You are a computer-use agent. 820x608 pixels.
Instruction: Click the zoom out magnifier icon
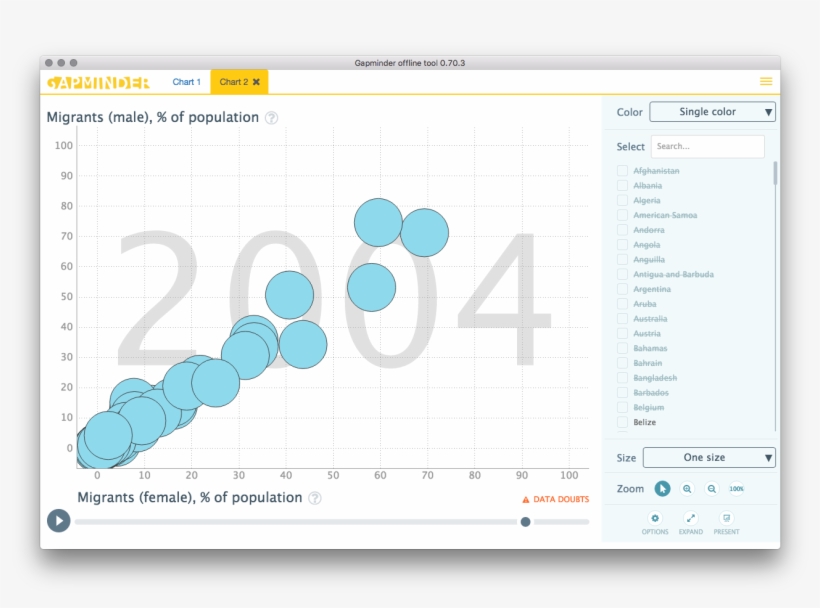click(x=711, y=488)
